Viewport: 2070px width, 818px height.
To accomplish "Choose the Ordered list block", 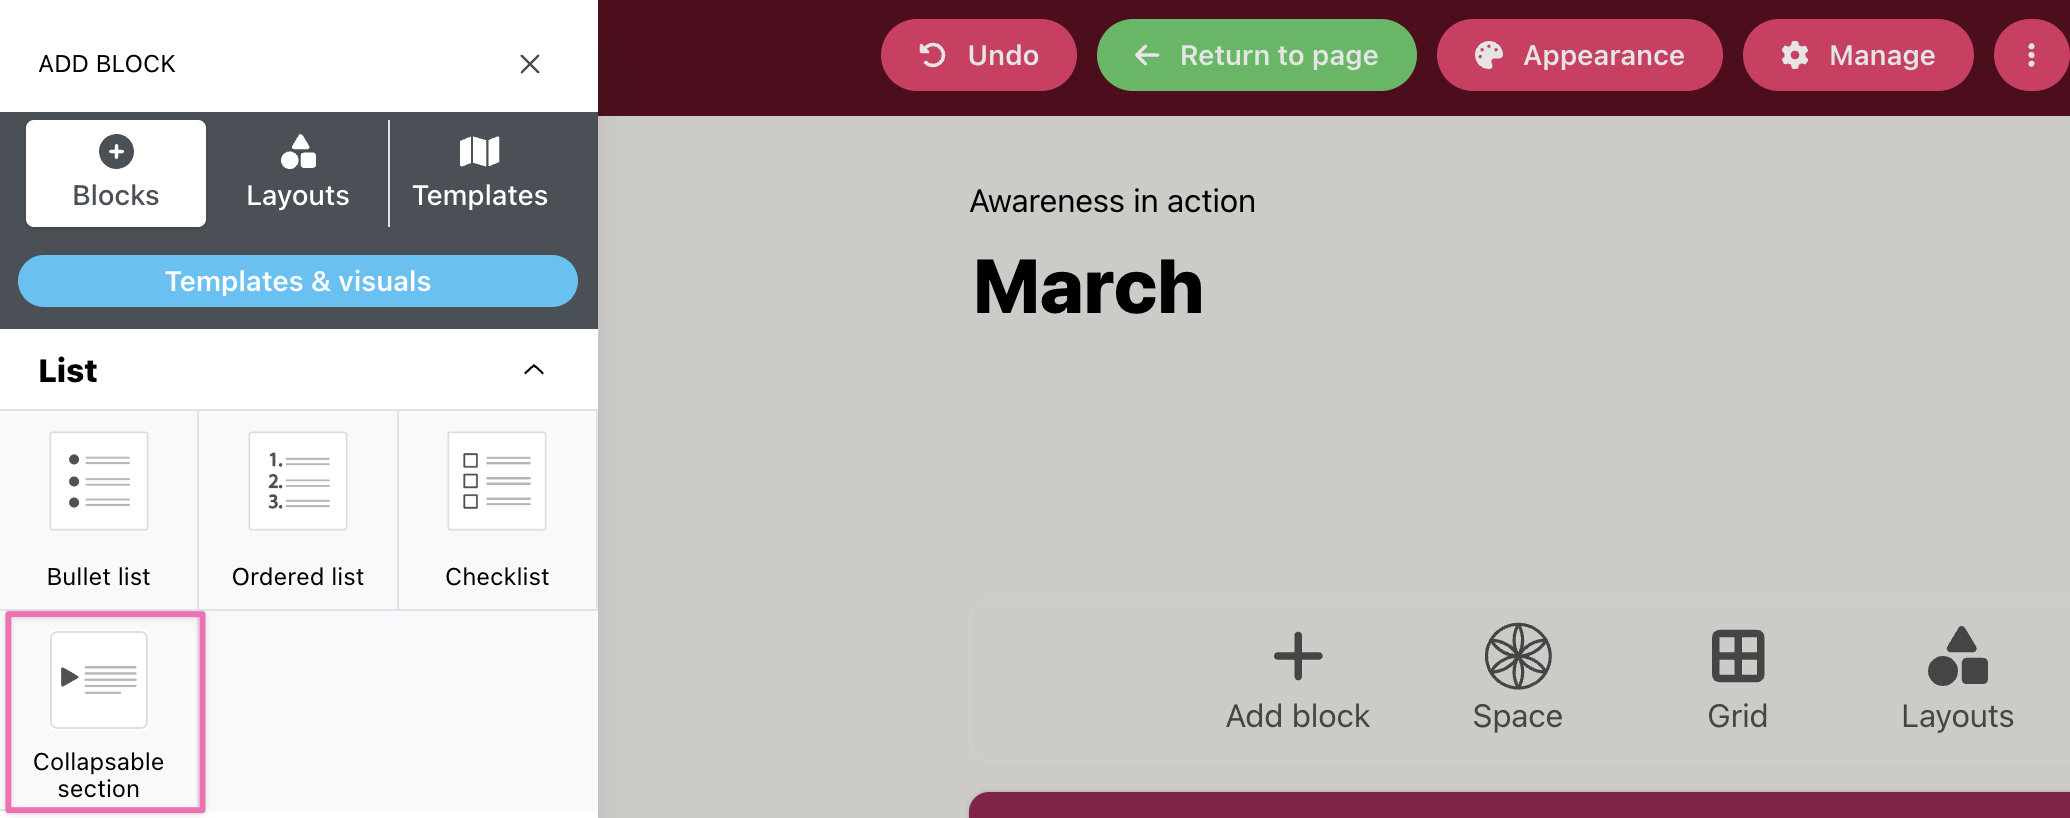I will click(298, 510).
